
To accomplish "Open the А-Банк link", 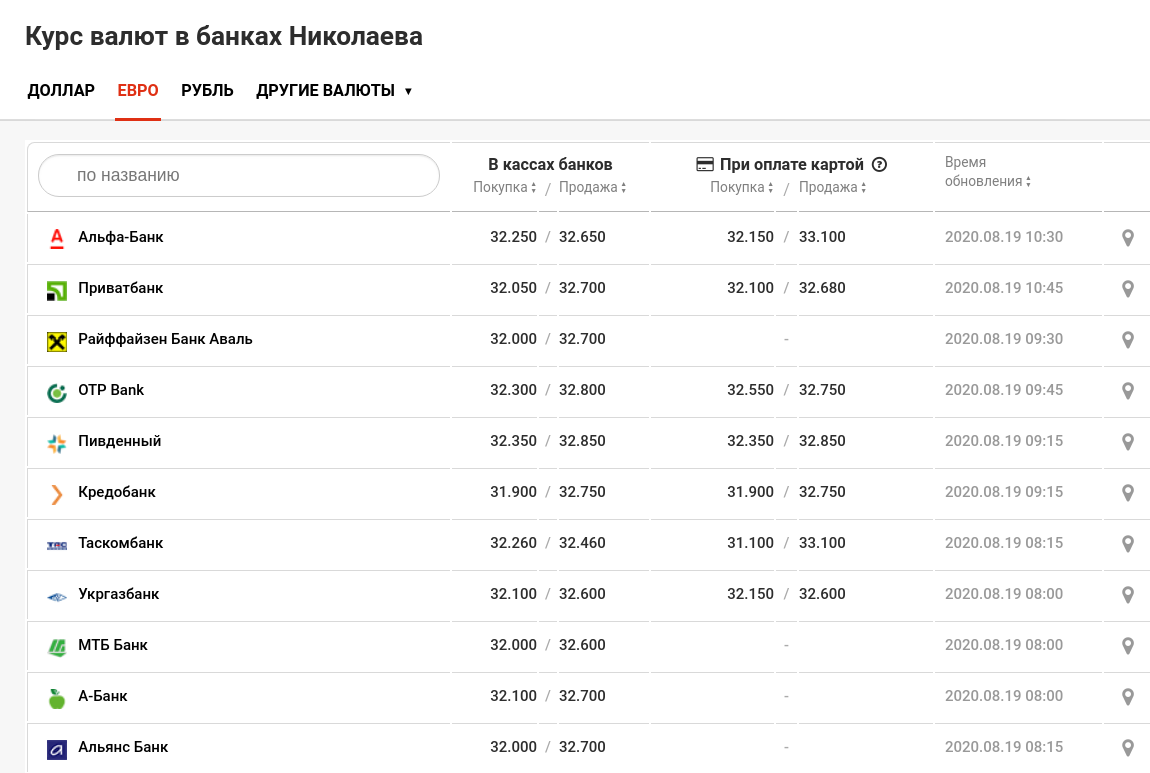I will [103, 696].
